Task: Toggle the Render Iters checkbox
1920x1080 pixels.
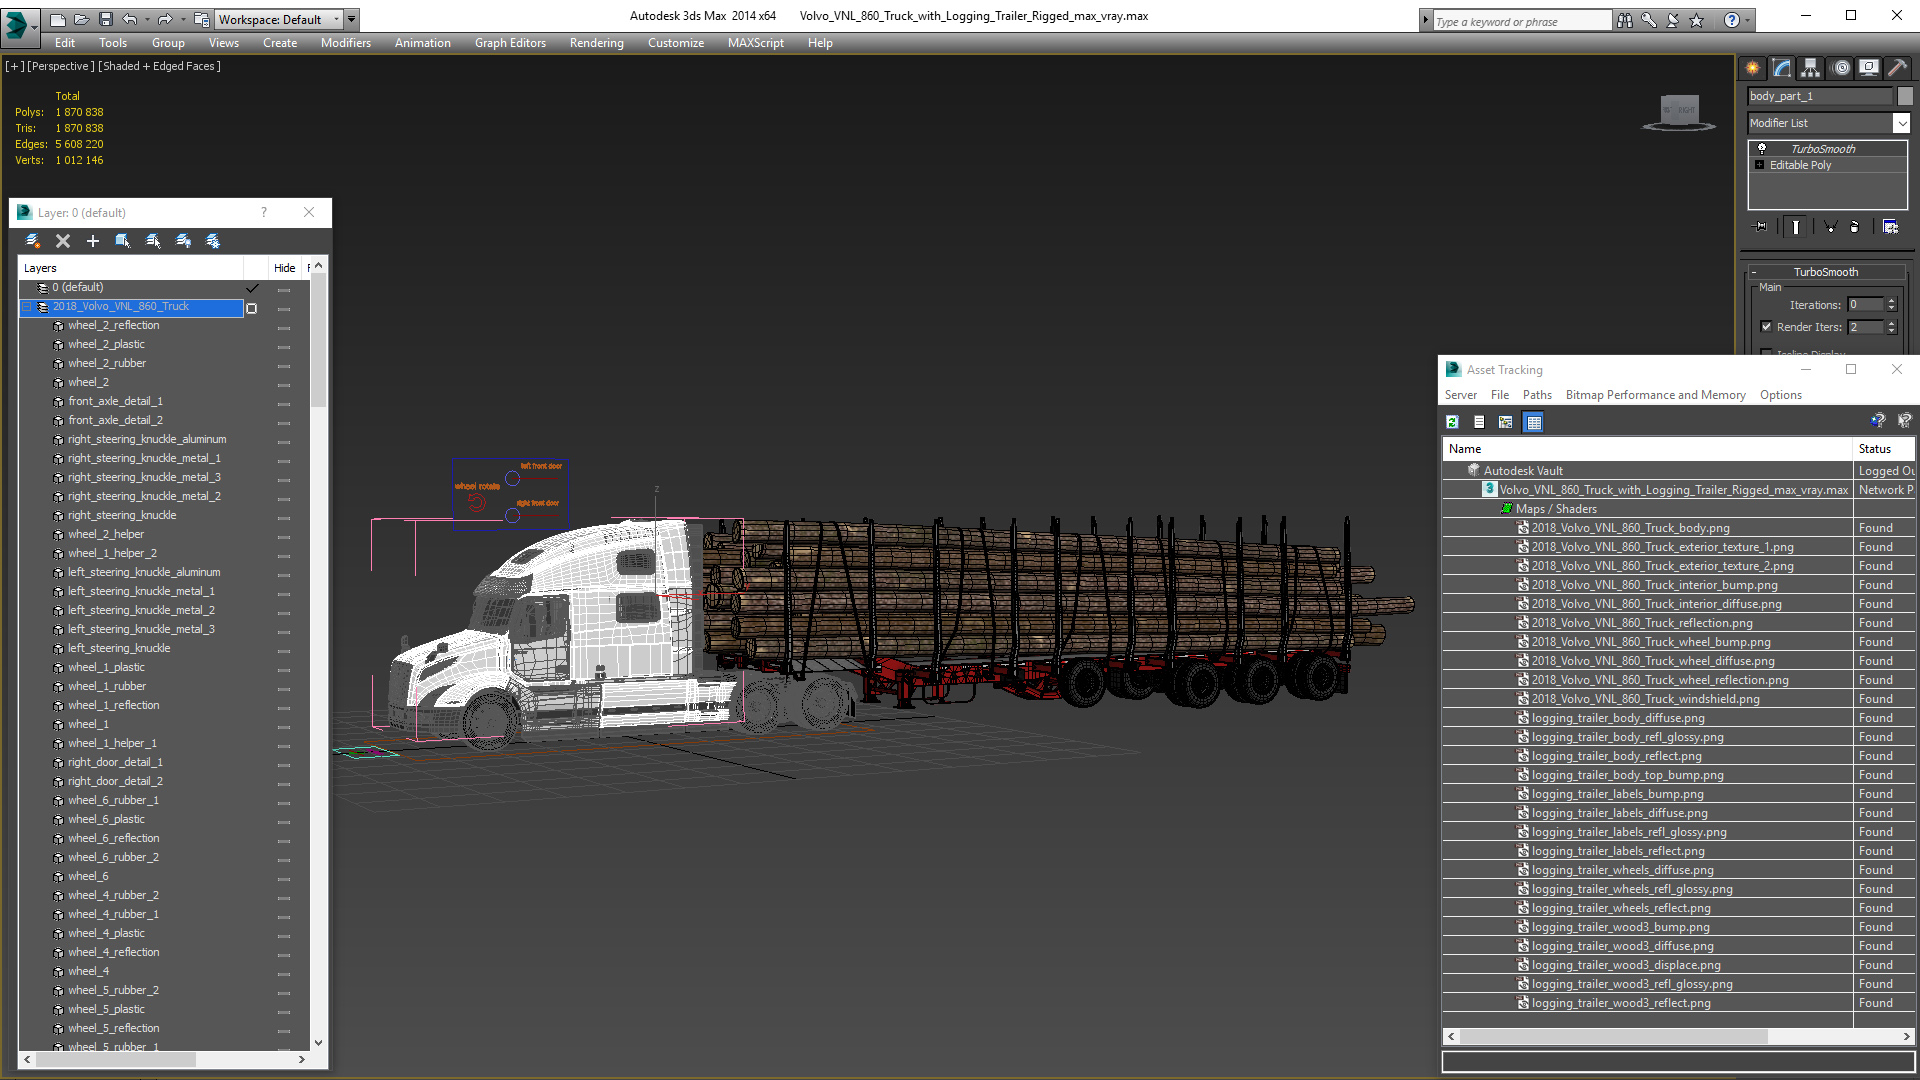Action: 1766,327
